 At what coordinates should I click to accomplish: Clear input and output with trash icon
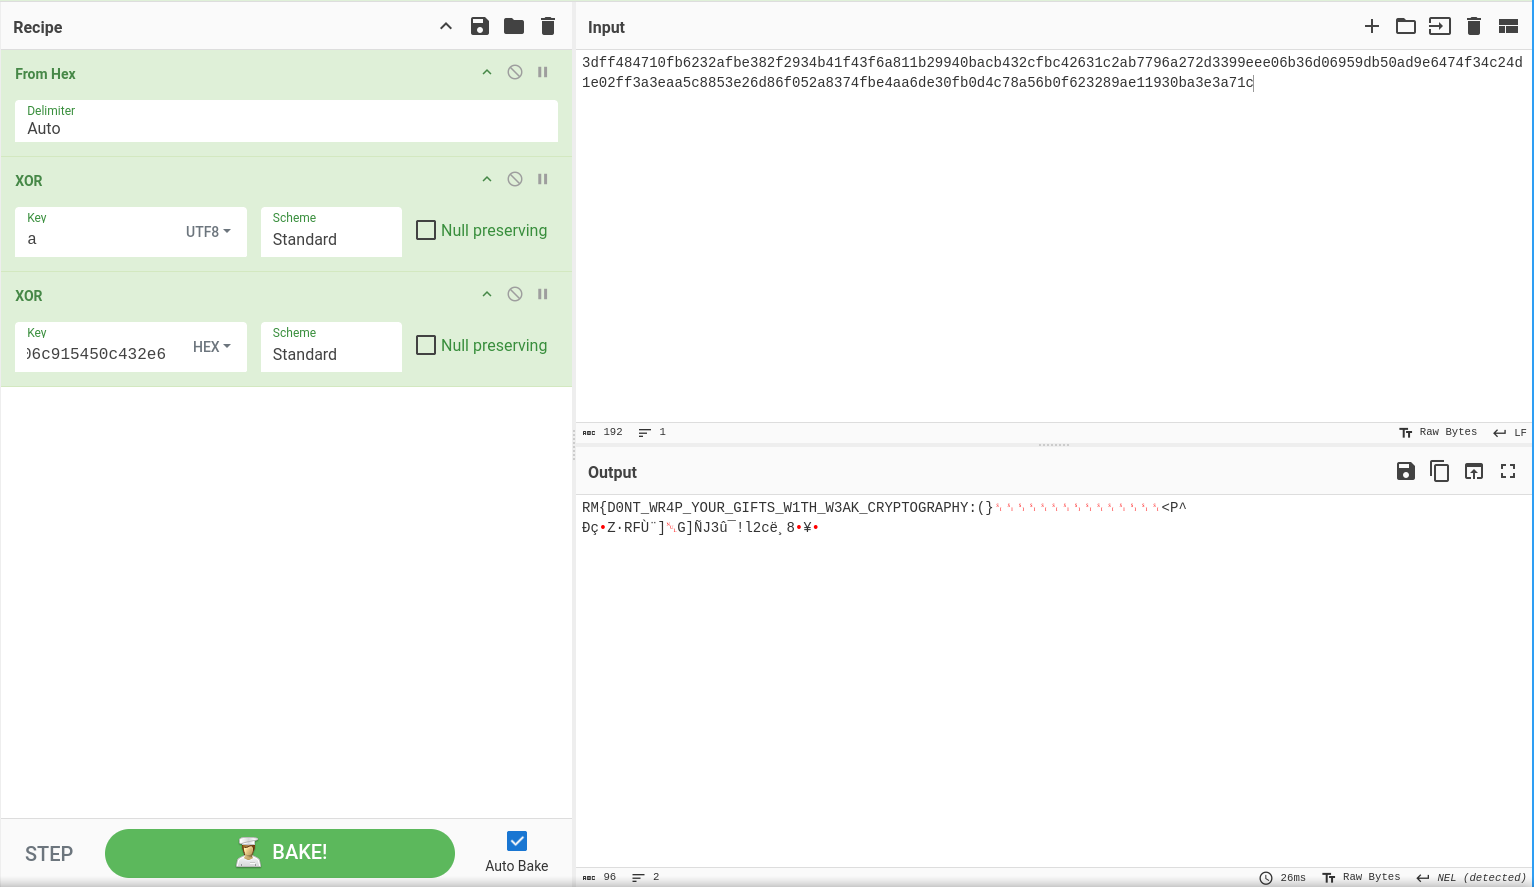[x=1474, y=26]
